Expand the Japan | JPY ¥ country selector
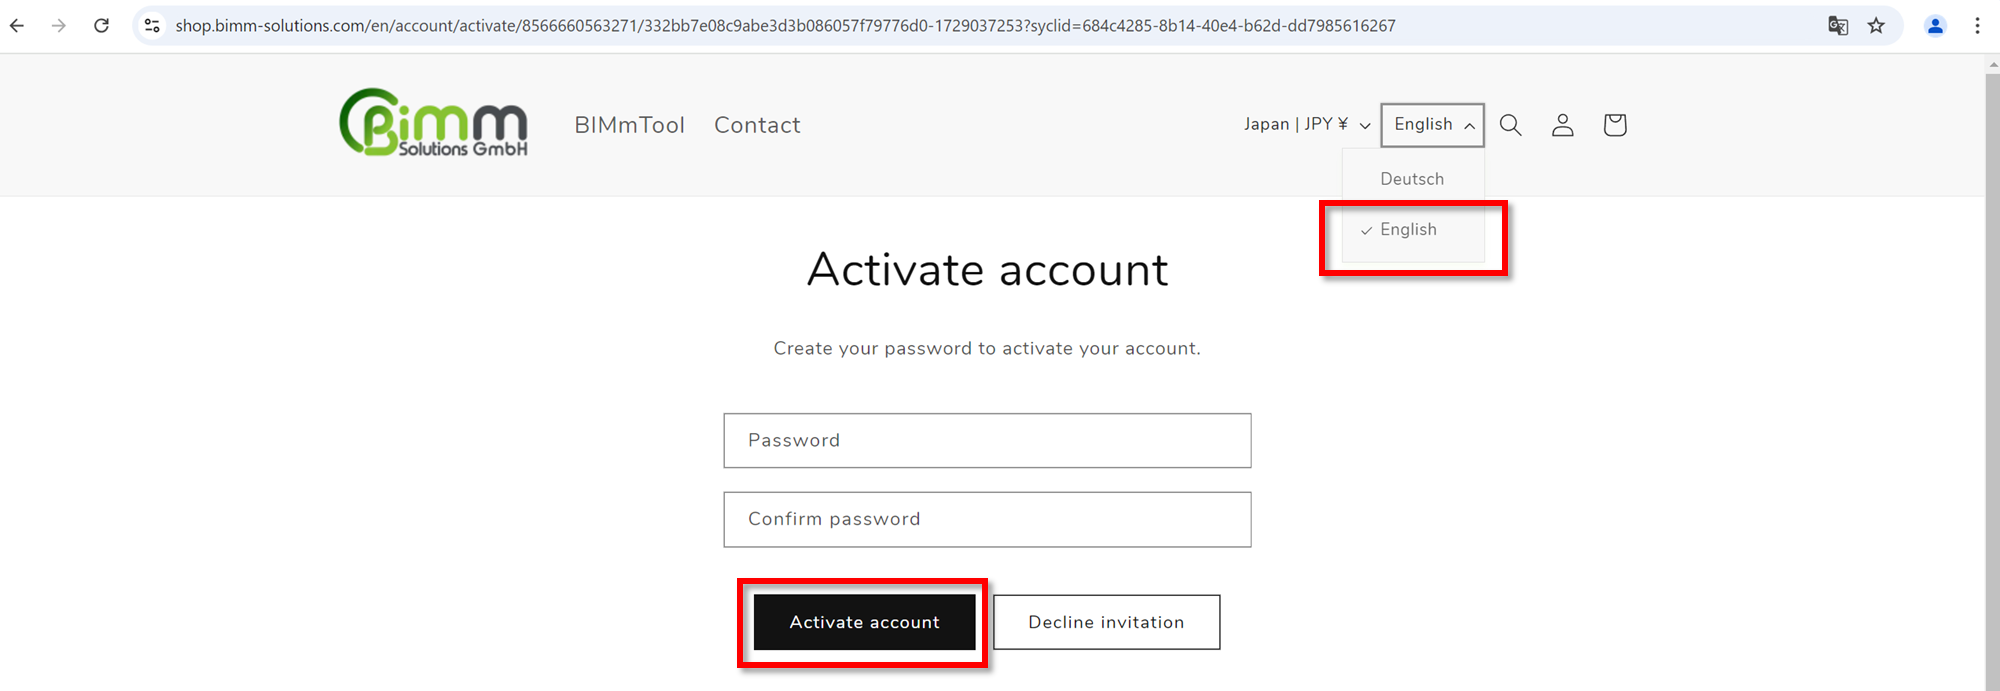This screenshot has height=691, width=2000. (x=1307, y=125)
